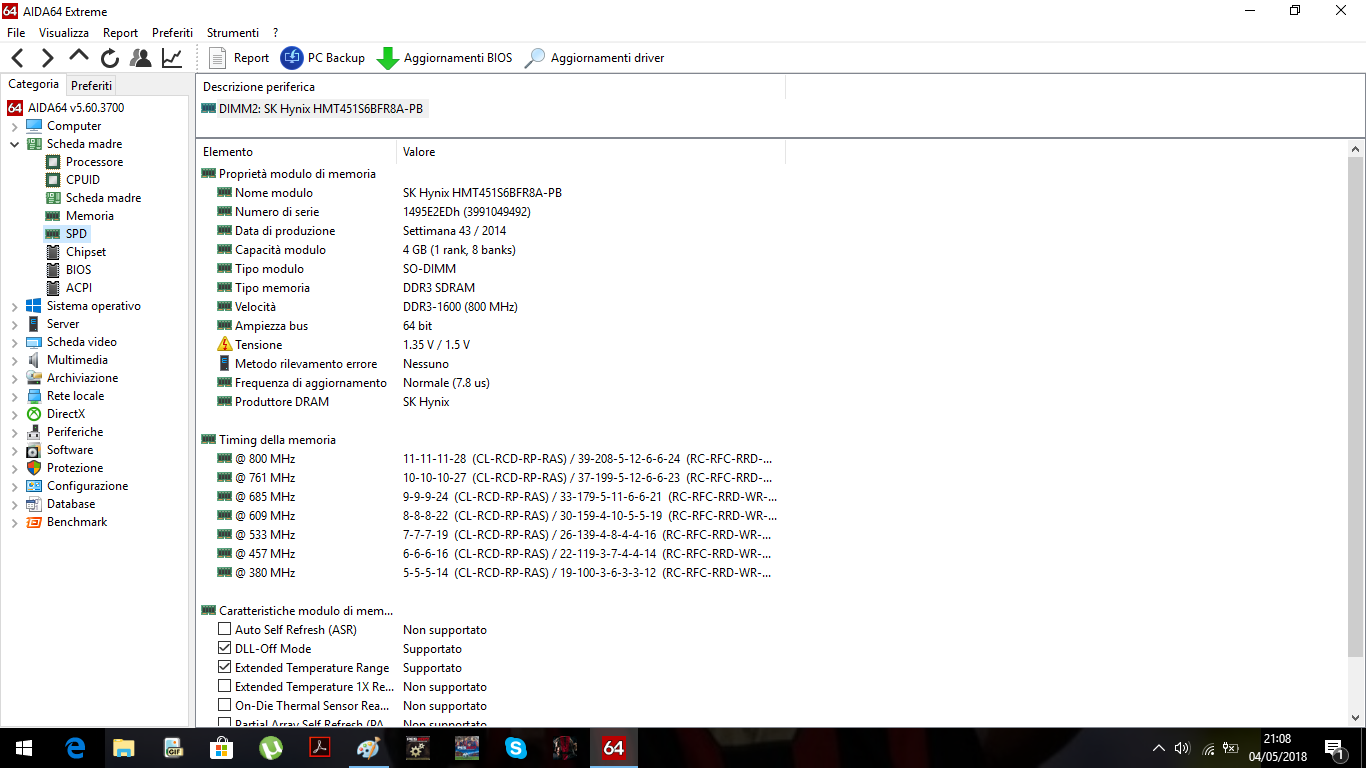1366x768 pixels.
Task: Click the Back navigation arrow
Action: (18, 58)
